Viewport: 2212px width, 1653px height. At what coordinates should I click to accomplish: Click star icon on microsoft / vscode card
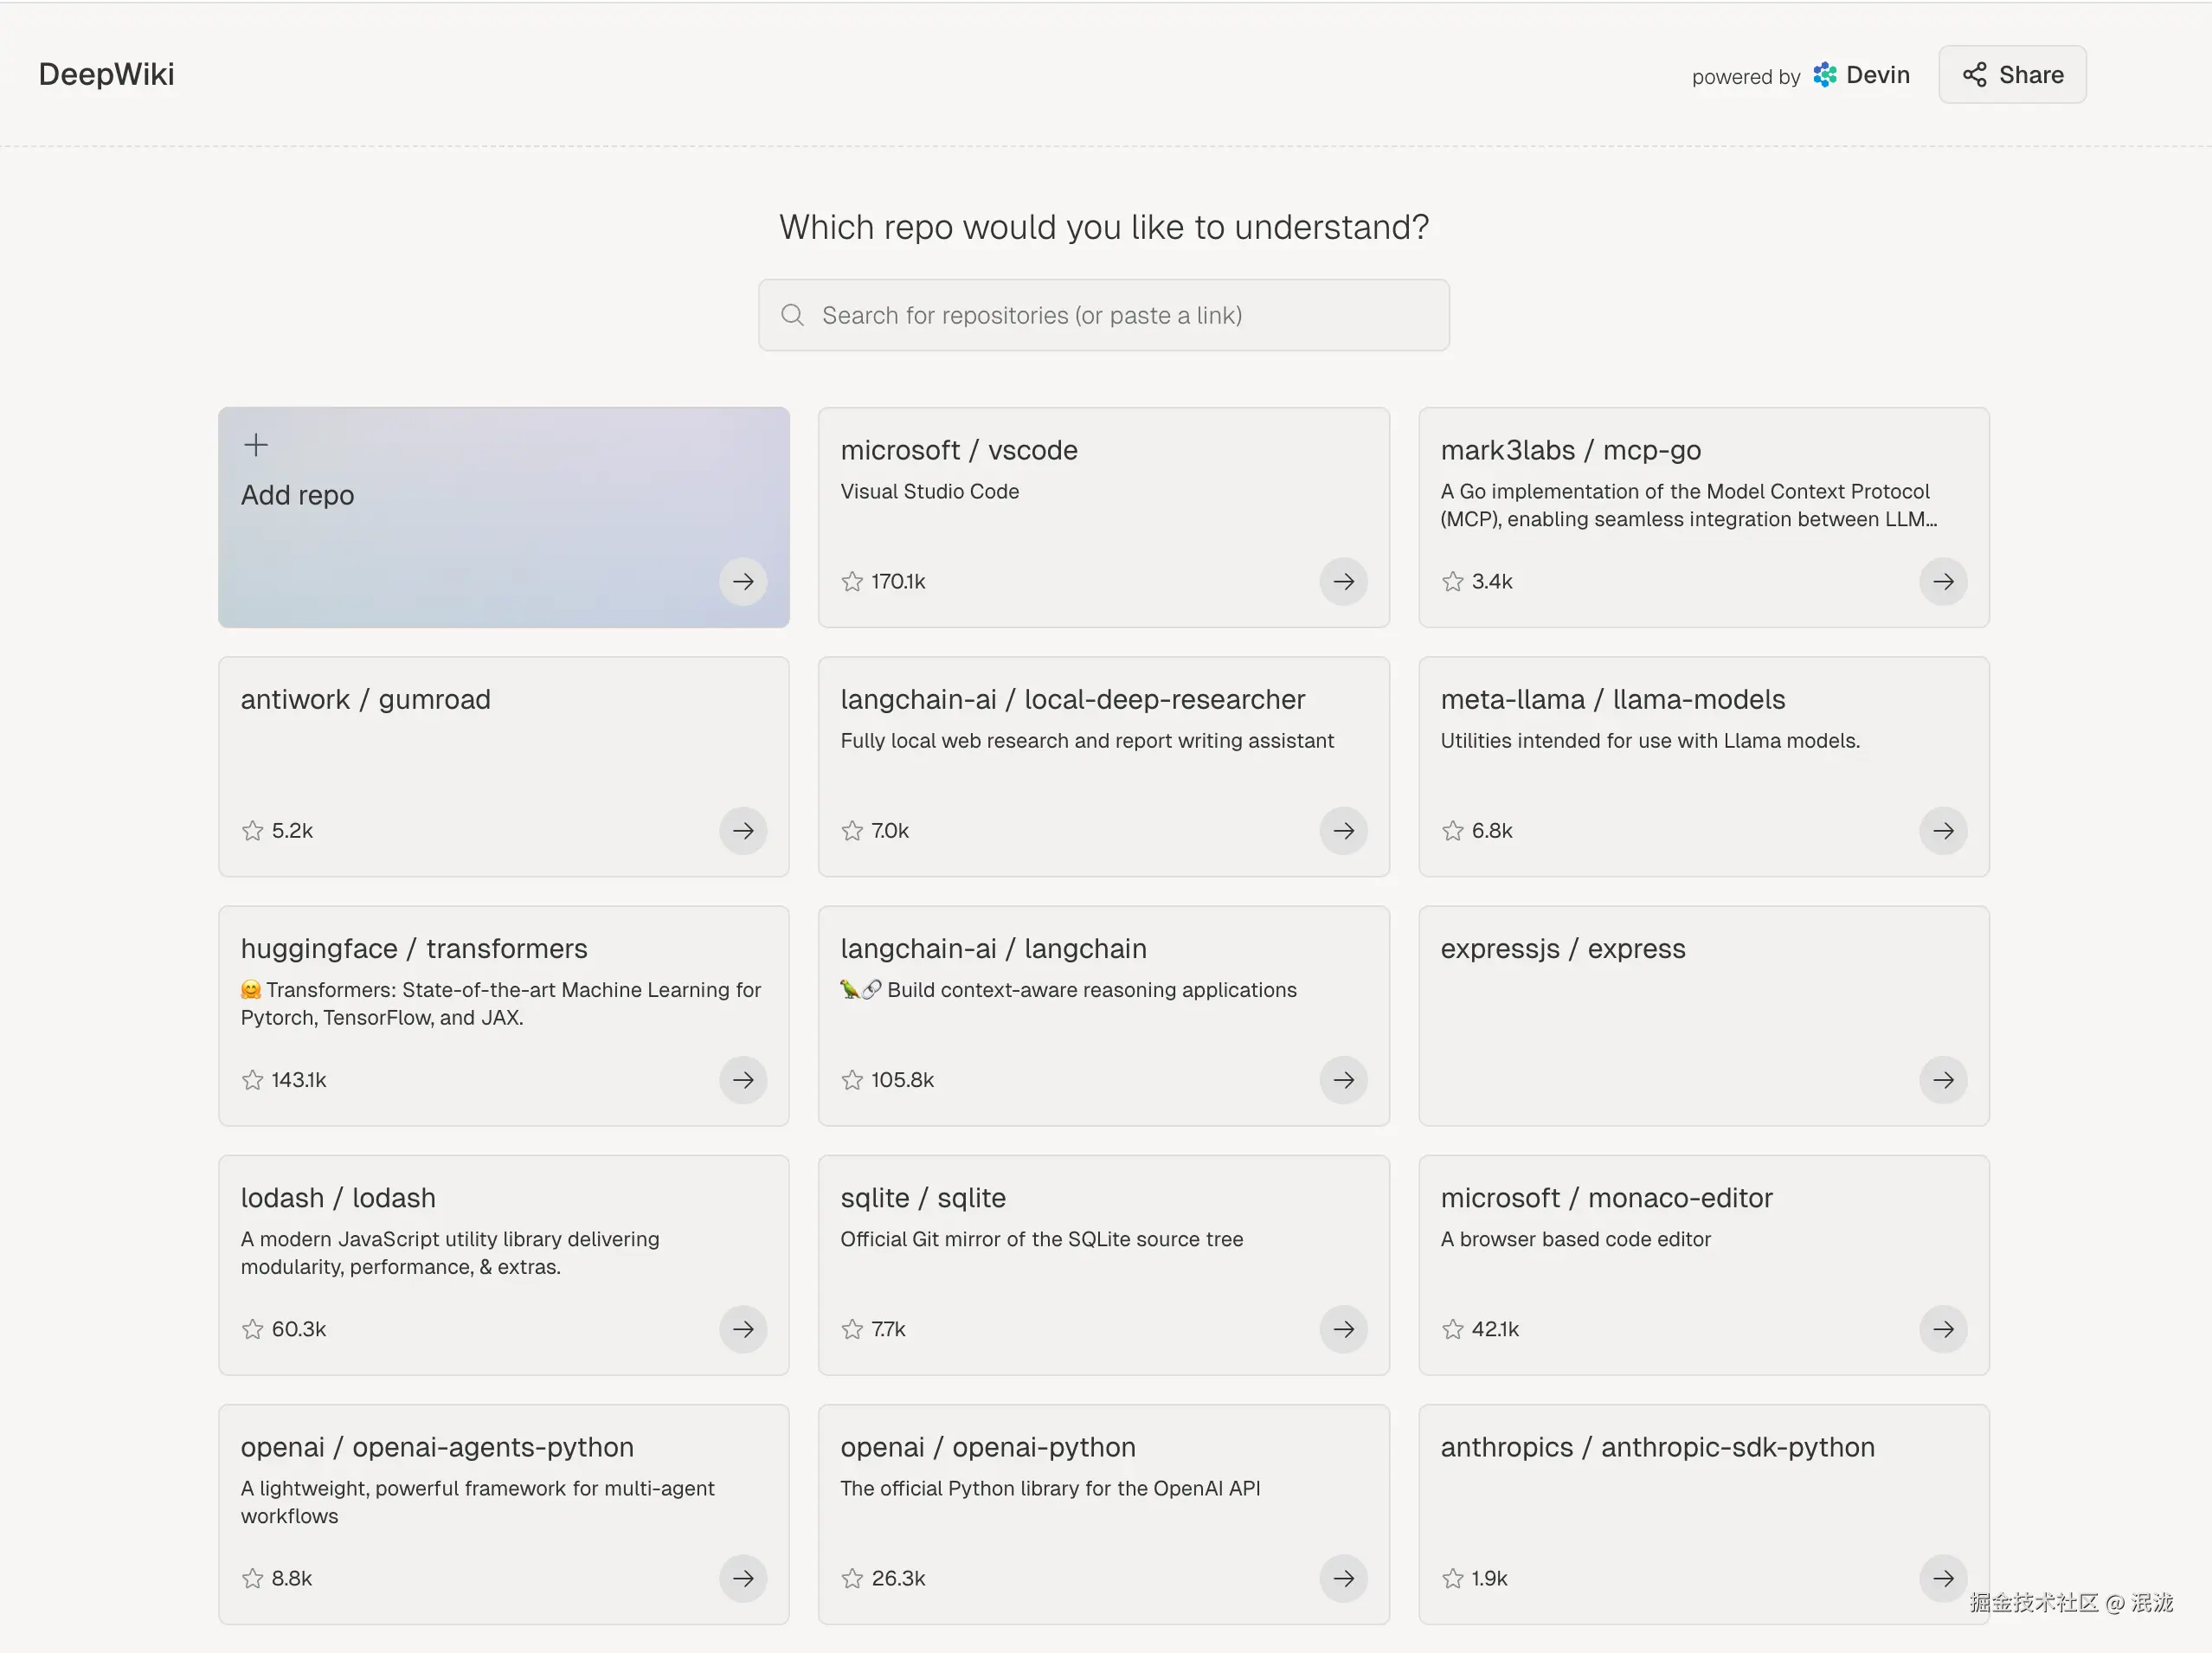click(x=852, y=581)
